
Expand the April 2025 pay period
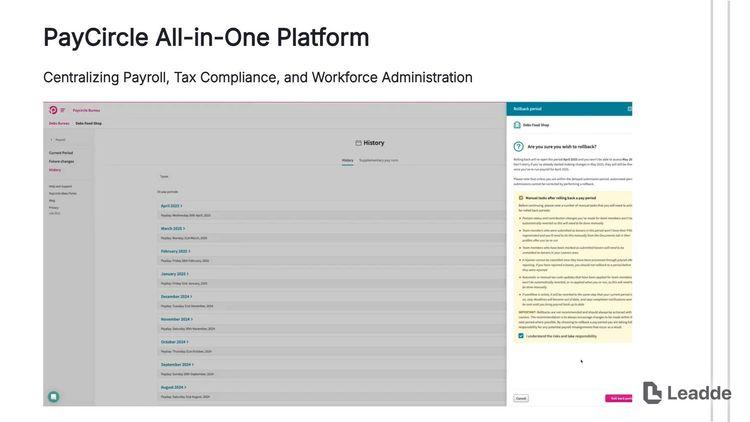(171, 206)
